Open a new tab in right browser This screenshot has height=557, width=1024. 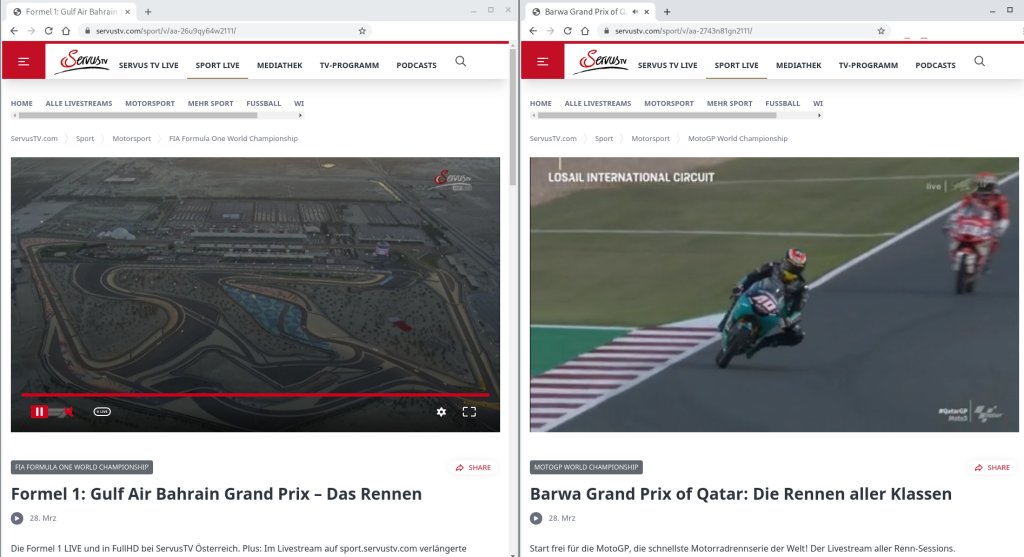(x=667, y=12)
